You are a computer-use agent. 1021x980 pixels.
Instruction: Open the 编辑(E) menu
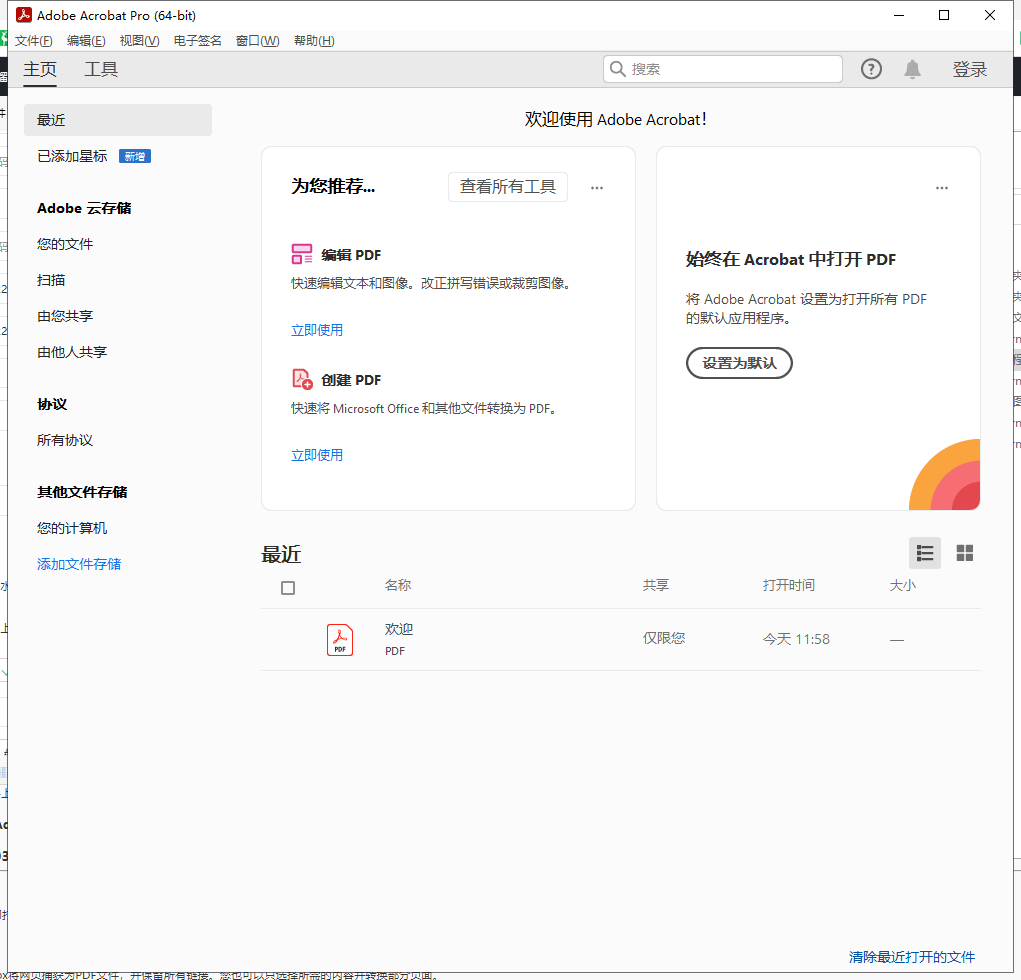(x=86, y=41)
